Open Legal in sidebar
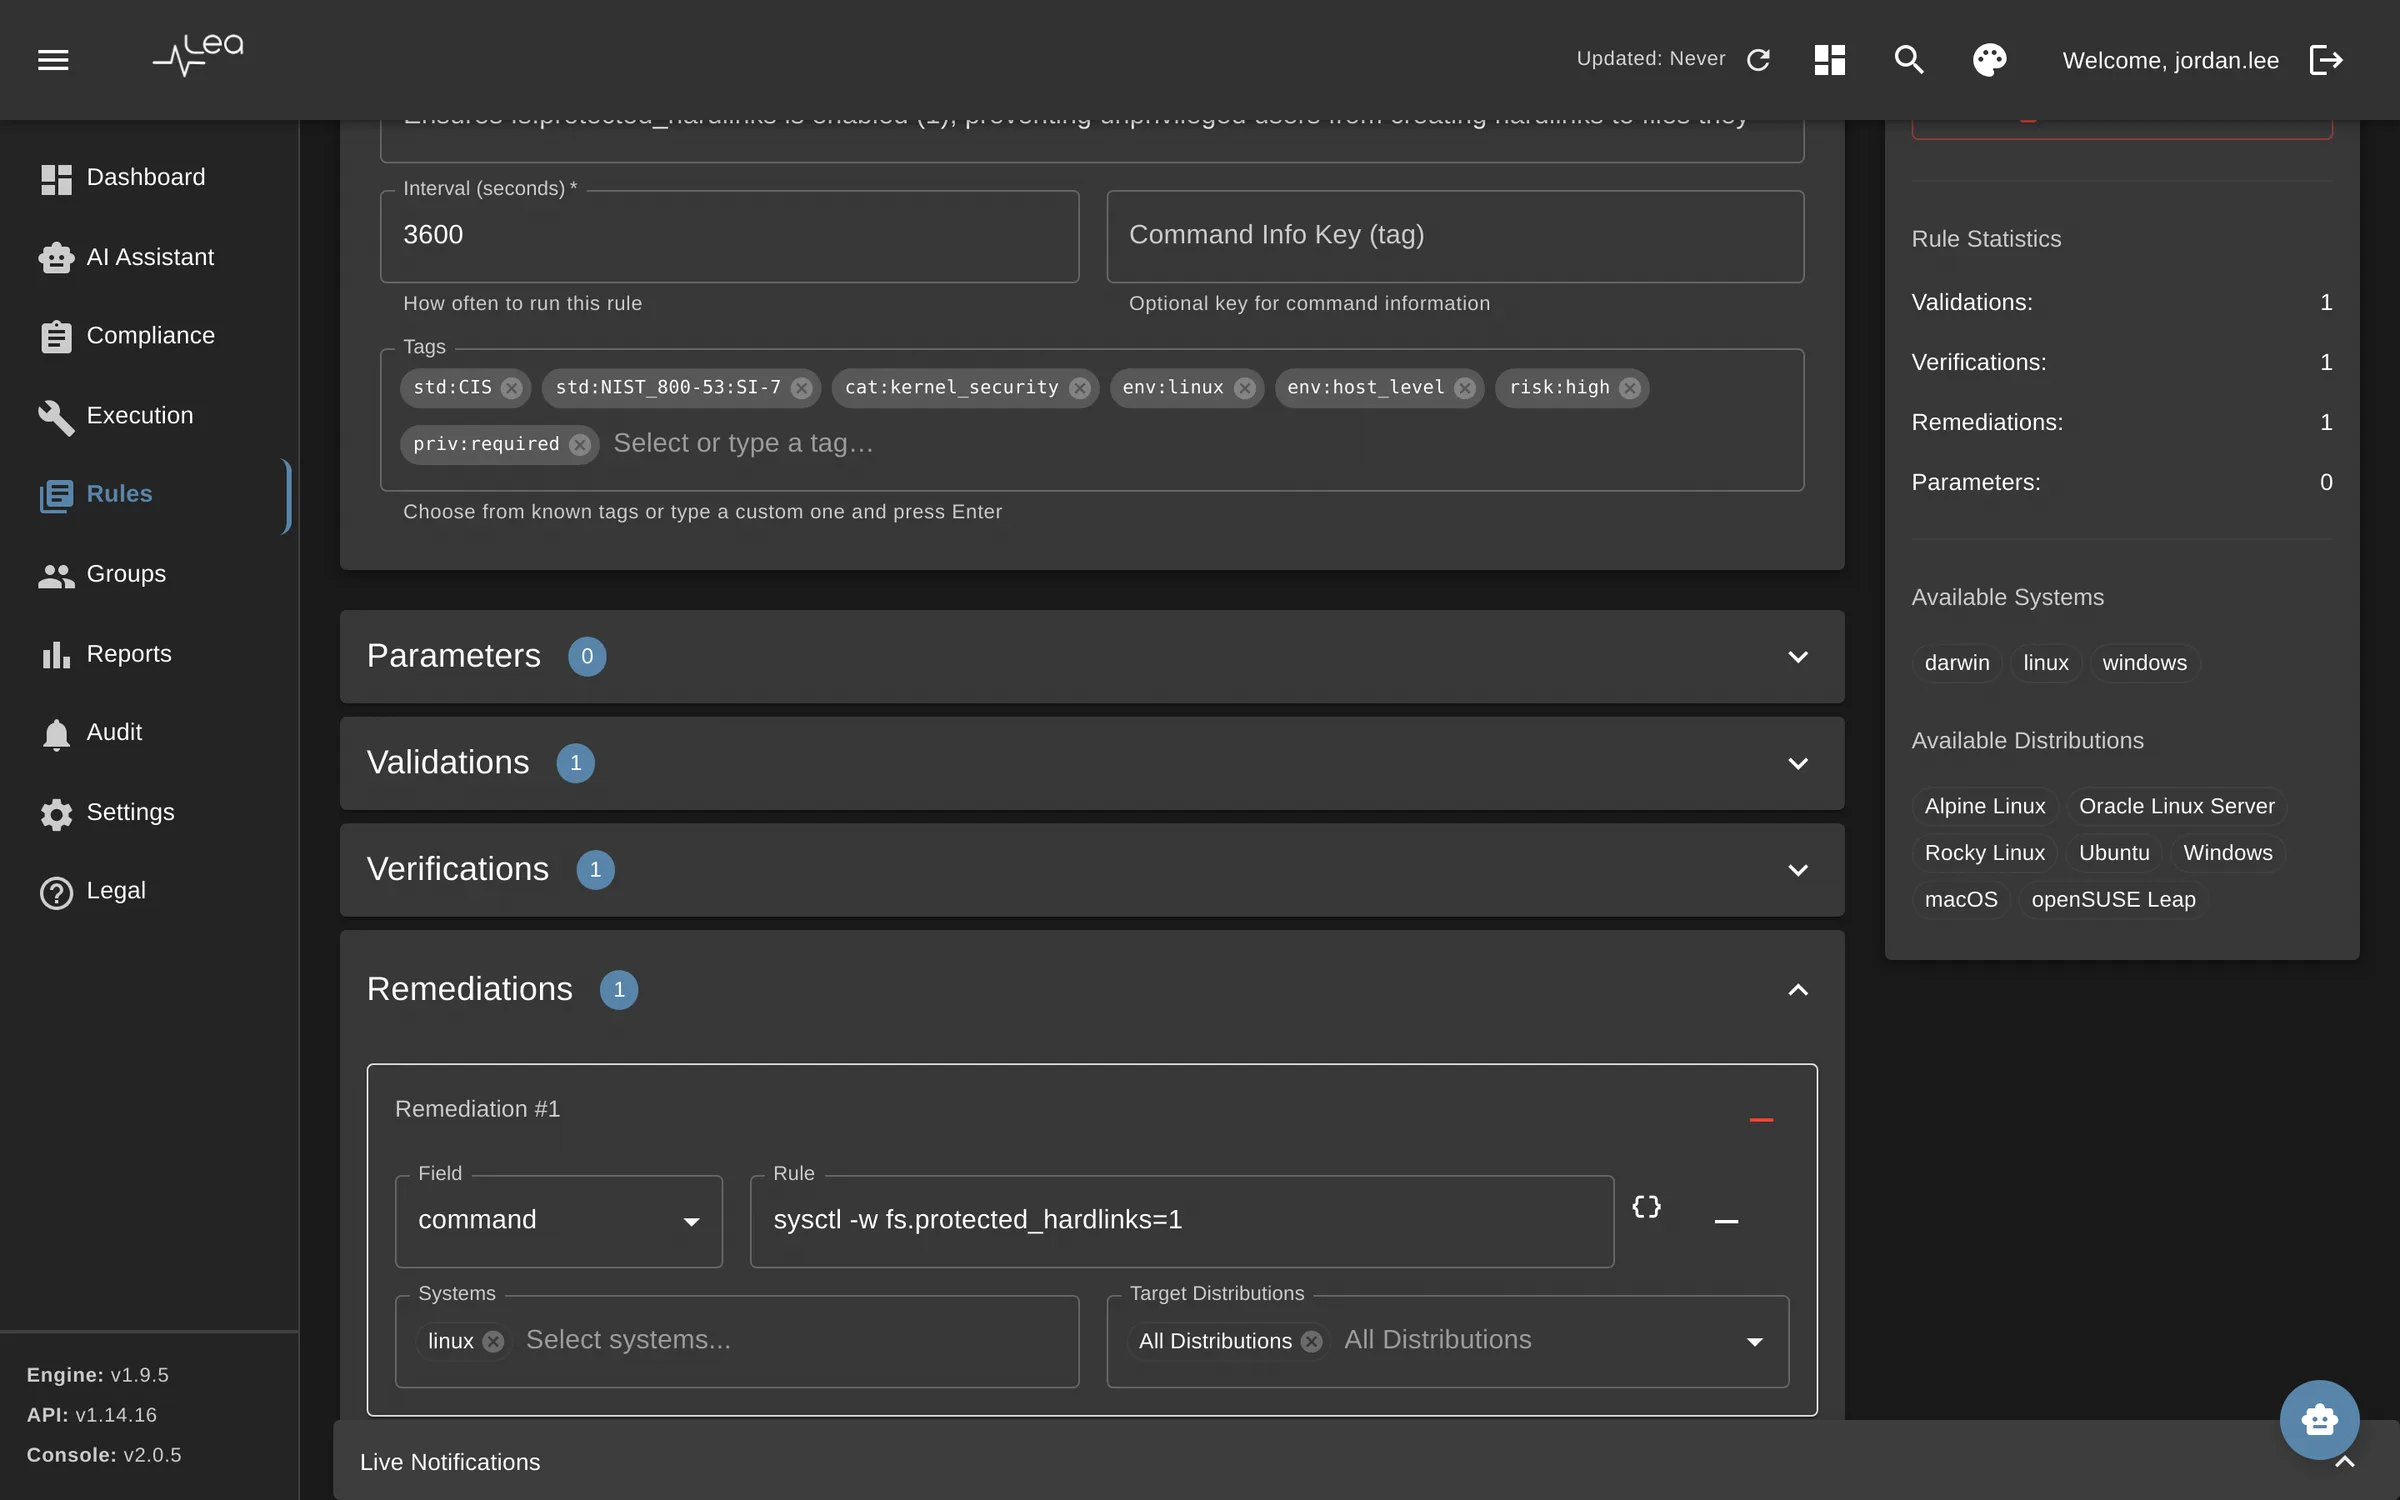This screenshot has height=1500, width=2400. (148, 891)
